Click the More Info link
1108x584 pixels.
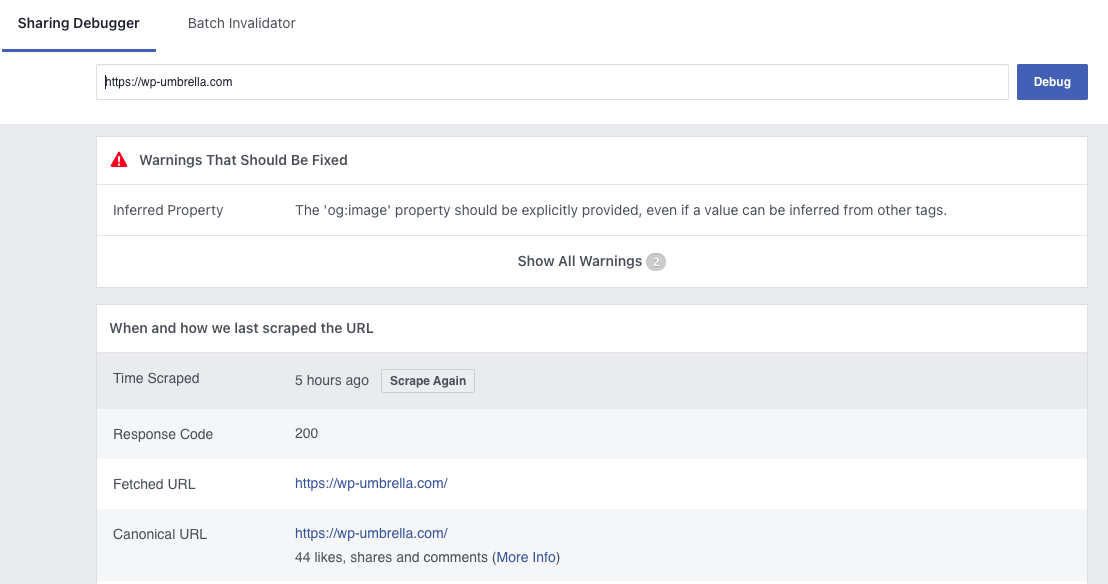(525, 557)
